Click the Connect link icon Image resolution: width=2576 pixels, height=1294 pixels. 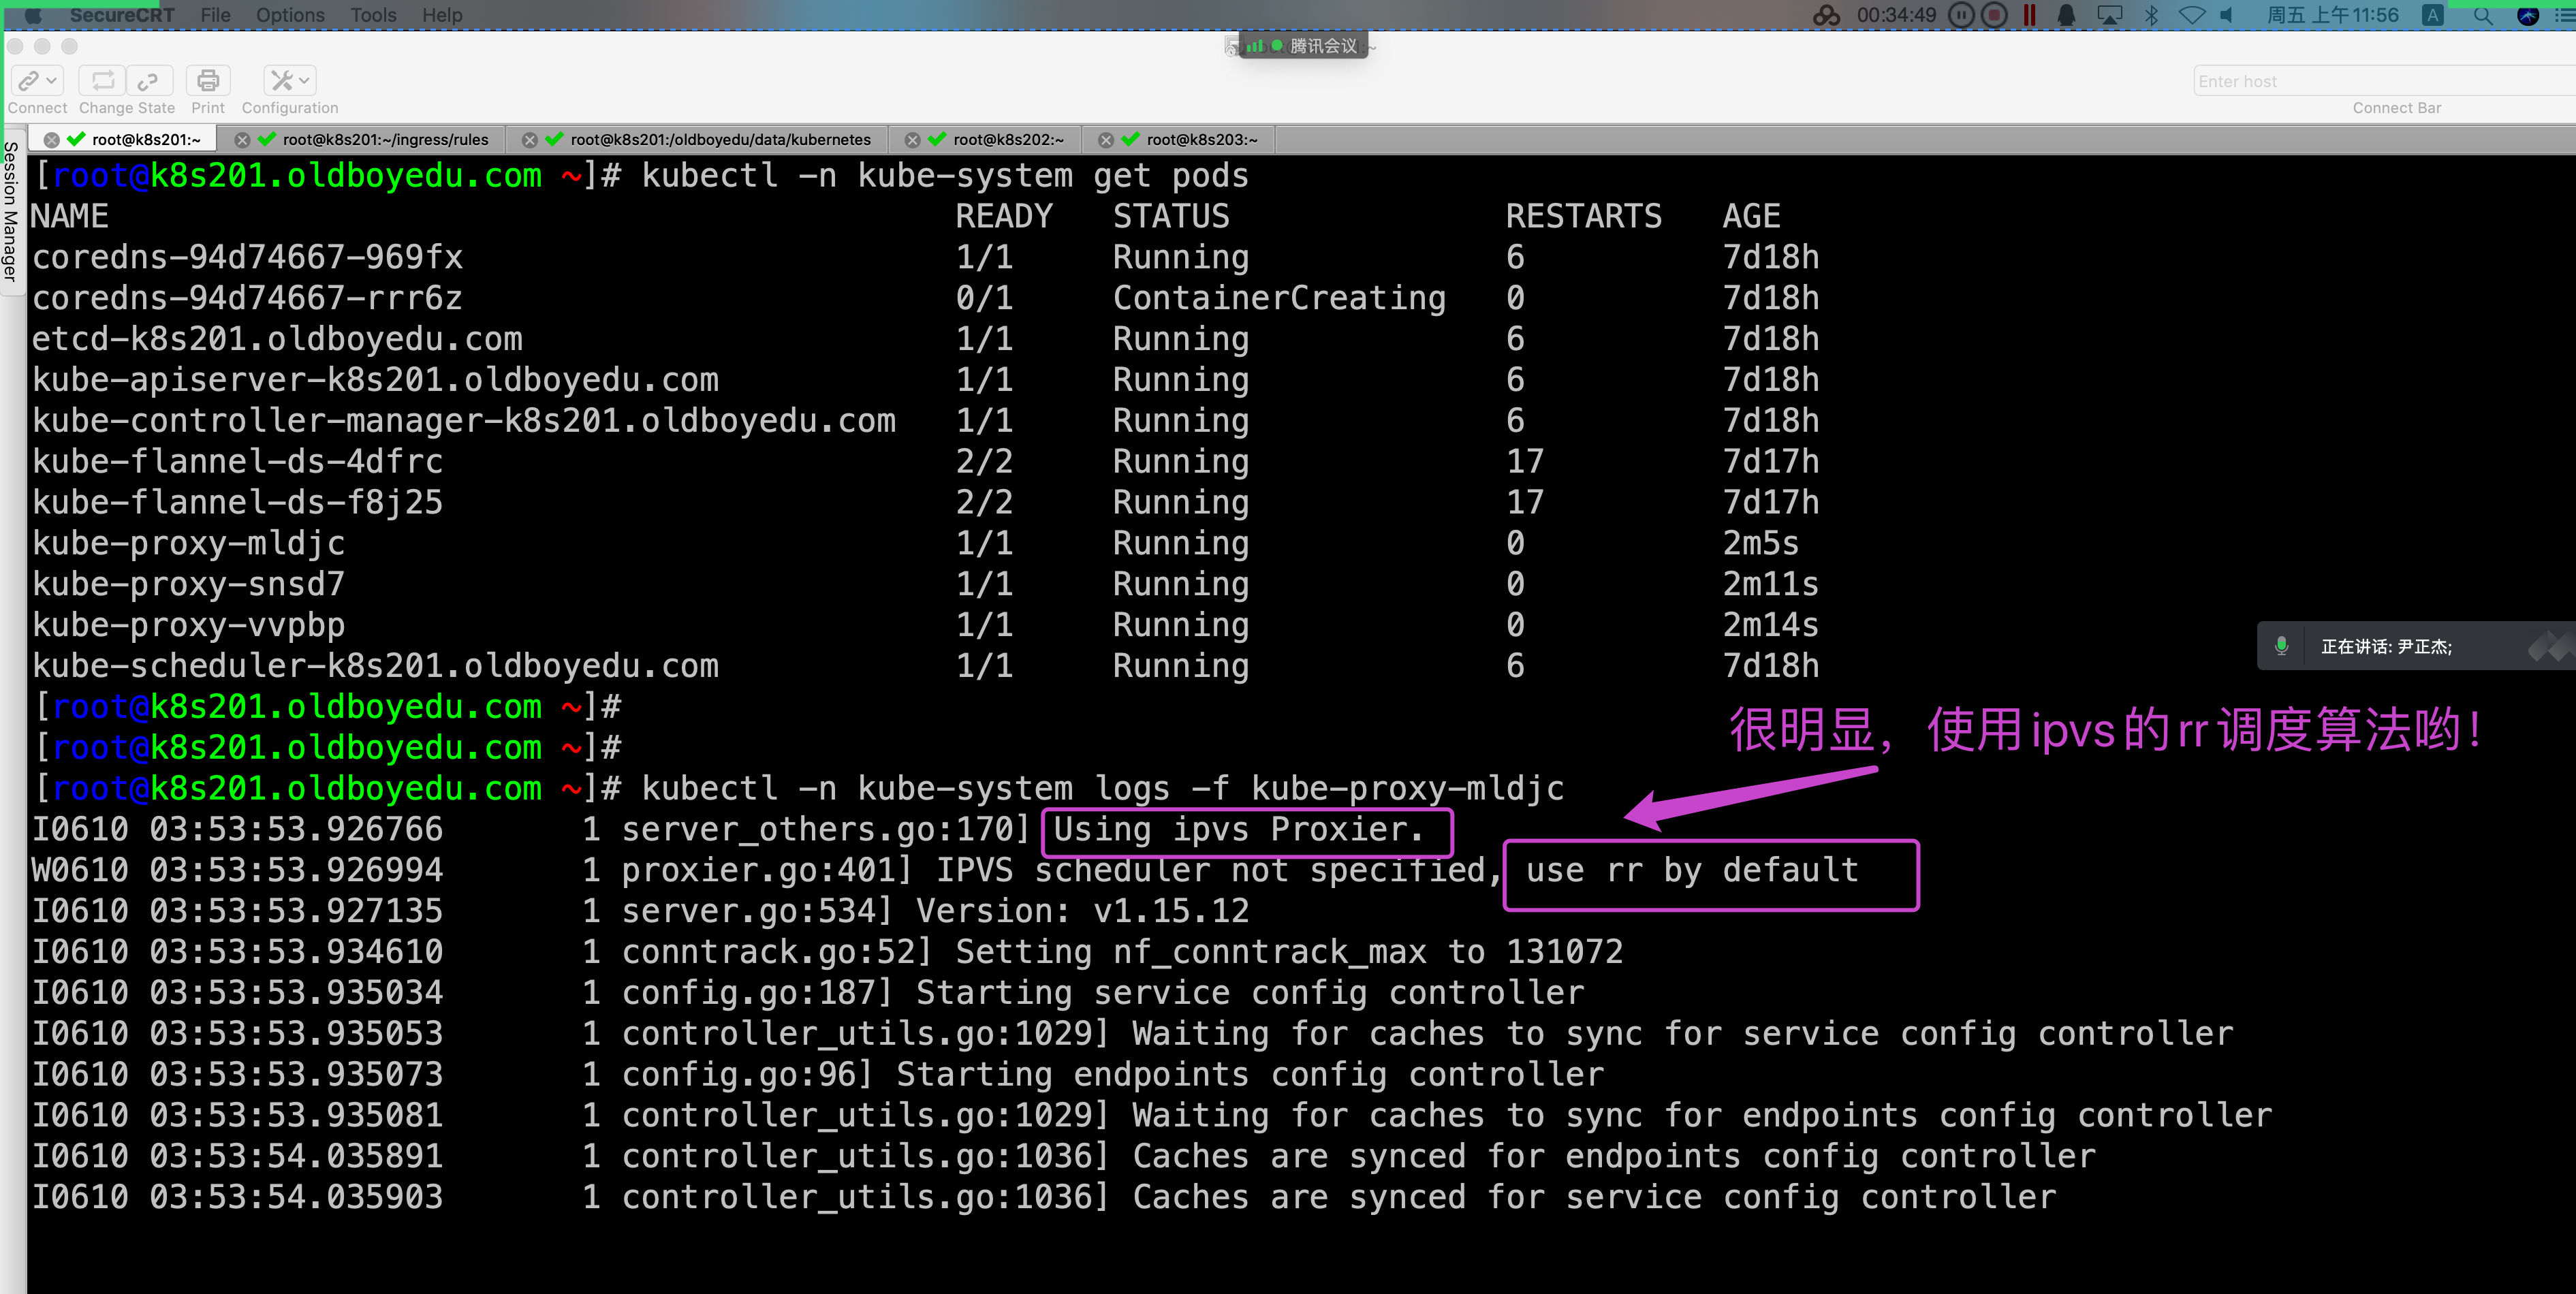click(x=29, y=81)
